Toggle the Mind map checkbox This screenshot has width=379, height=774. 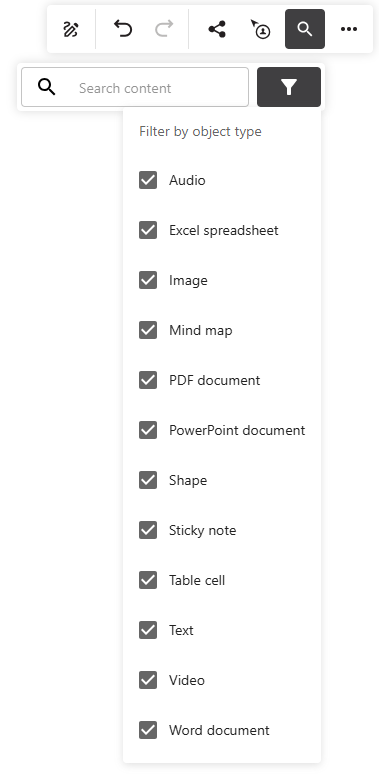tap(148, 330)
